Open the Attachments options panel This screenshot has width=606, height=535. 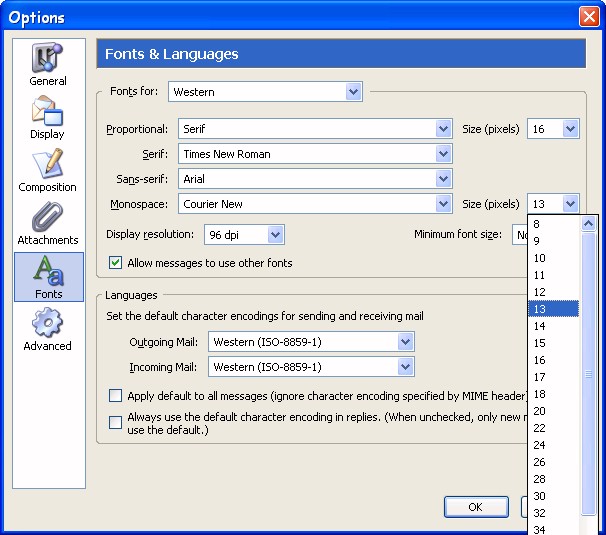(x=48, y=223)
